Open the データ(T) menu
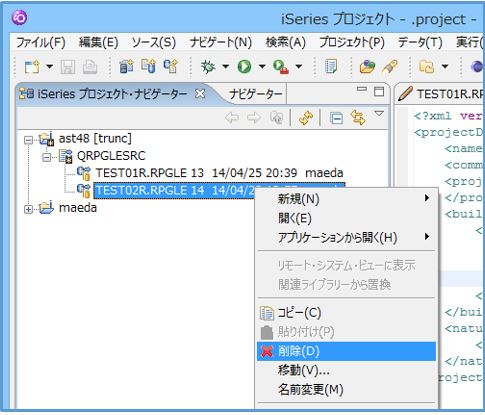Viewport: 485px width, 415px height. pyautogui.click(x=420, y=42)
